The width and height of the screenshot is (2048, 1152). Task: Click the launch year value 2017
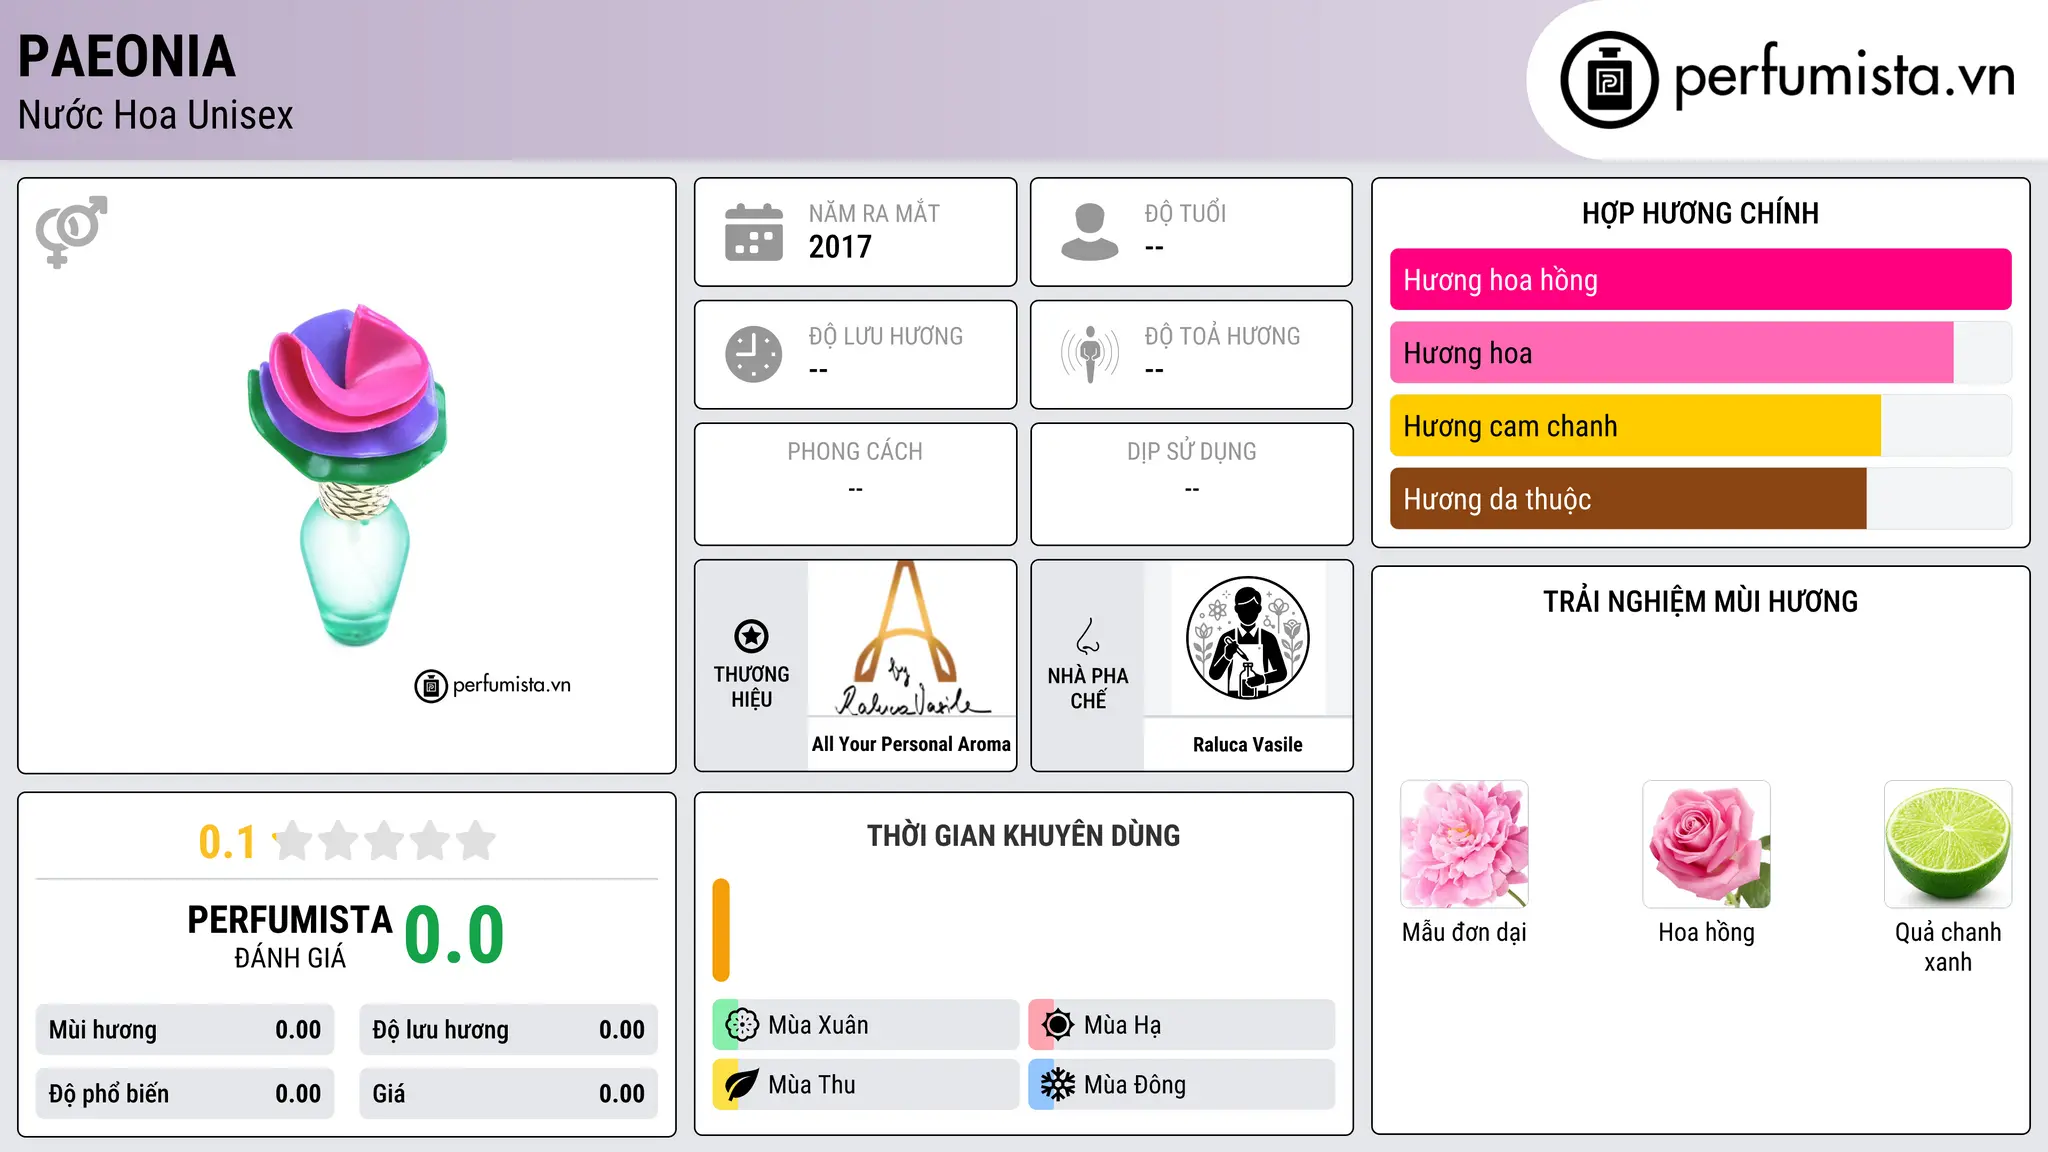coord(840,247)
